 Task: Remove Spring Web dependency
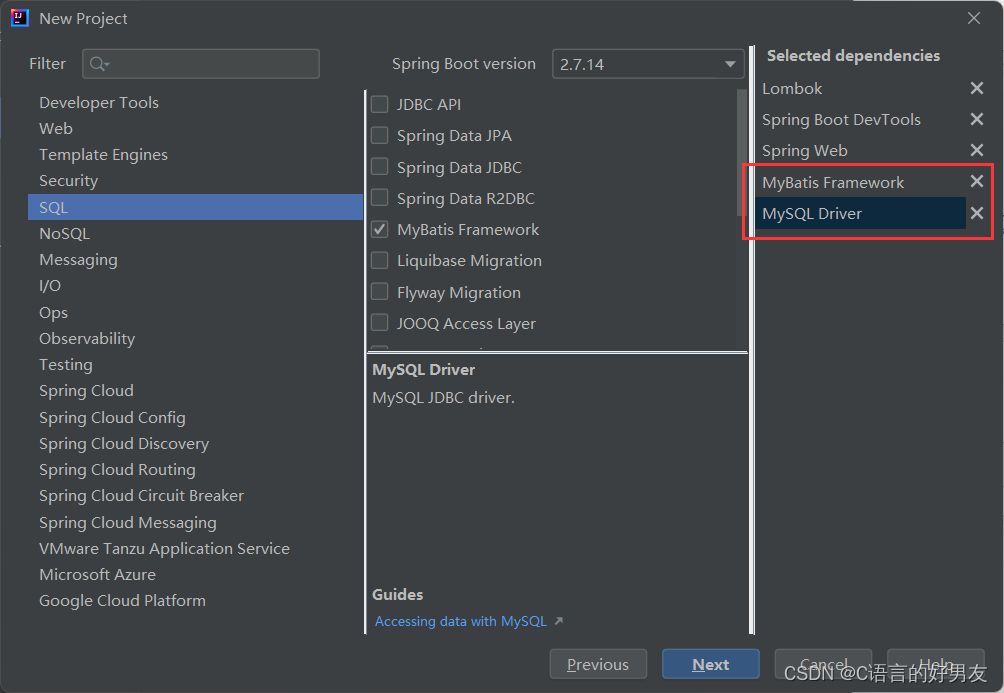click(976, 150)
